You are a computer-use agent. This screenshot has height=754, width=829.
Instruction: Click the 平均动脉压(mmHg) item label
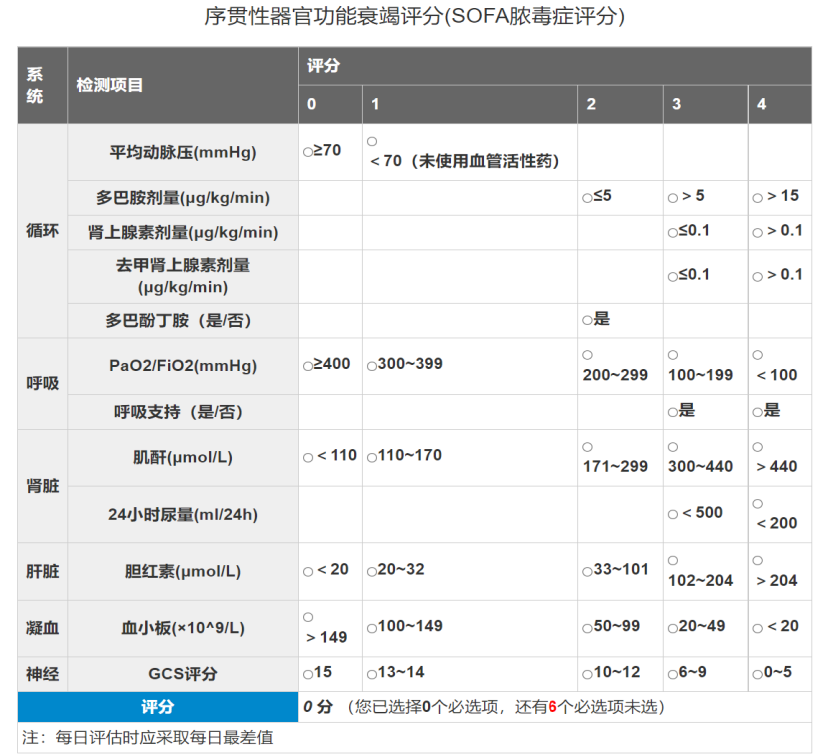183,152
